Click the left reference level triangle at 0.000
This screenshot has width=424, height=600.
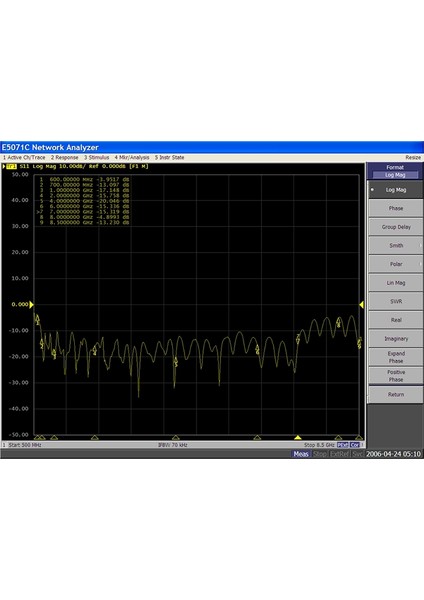[31, 305]
